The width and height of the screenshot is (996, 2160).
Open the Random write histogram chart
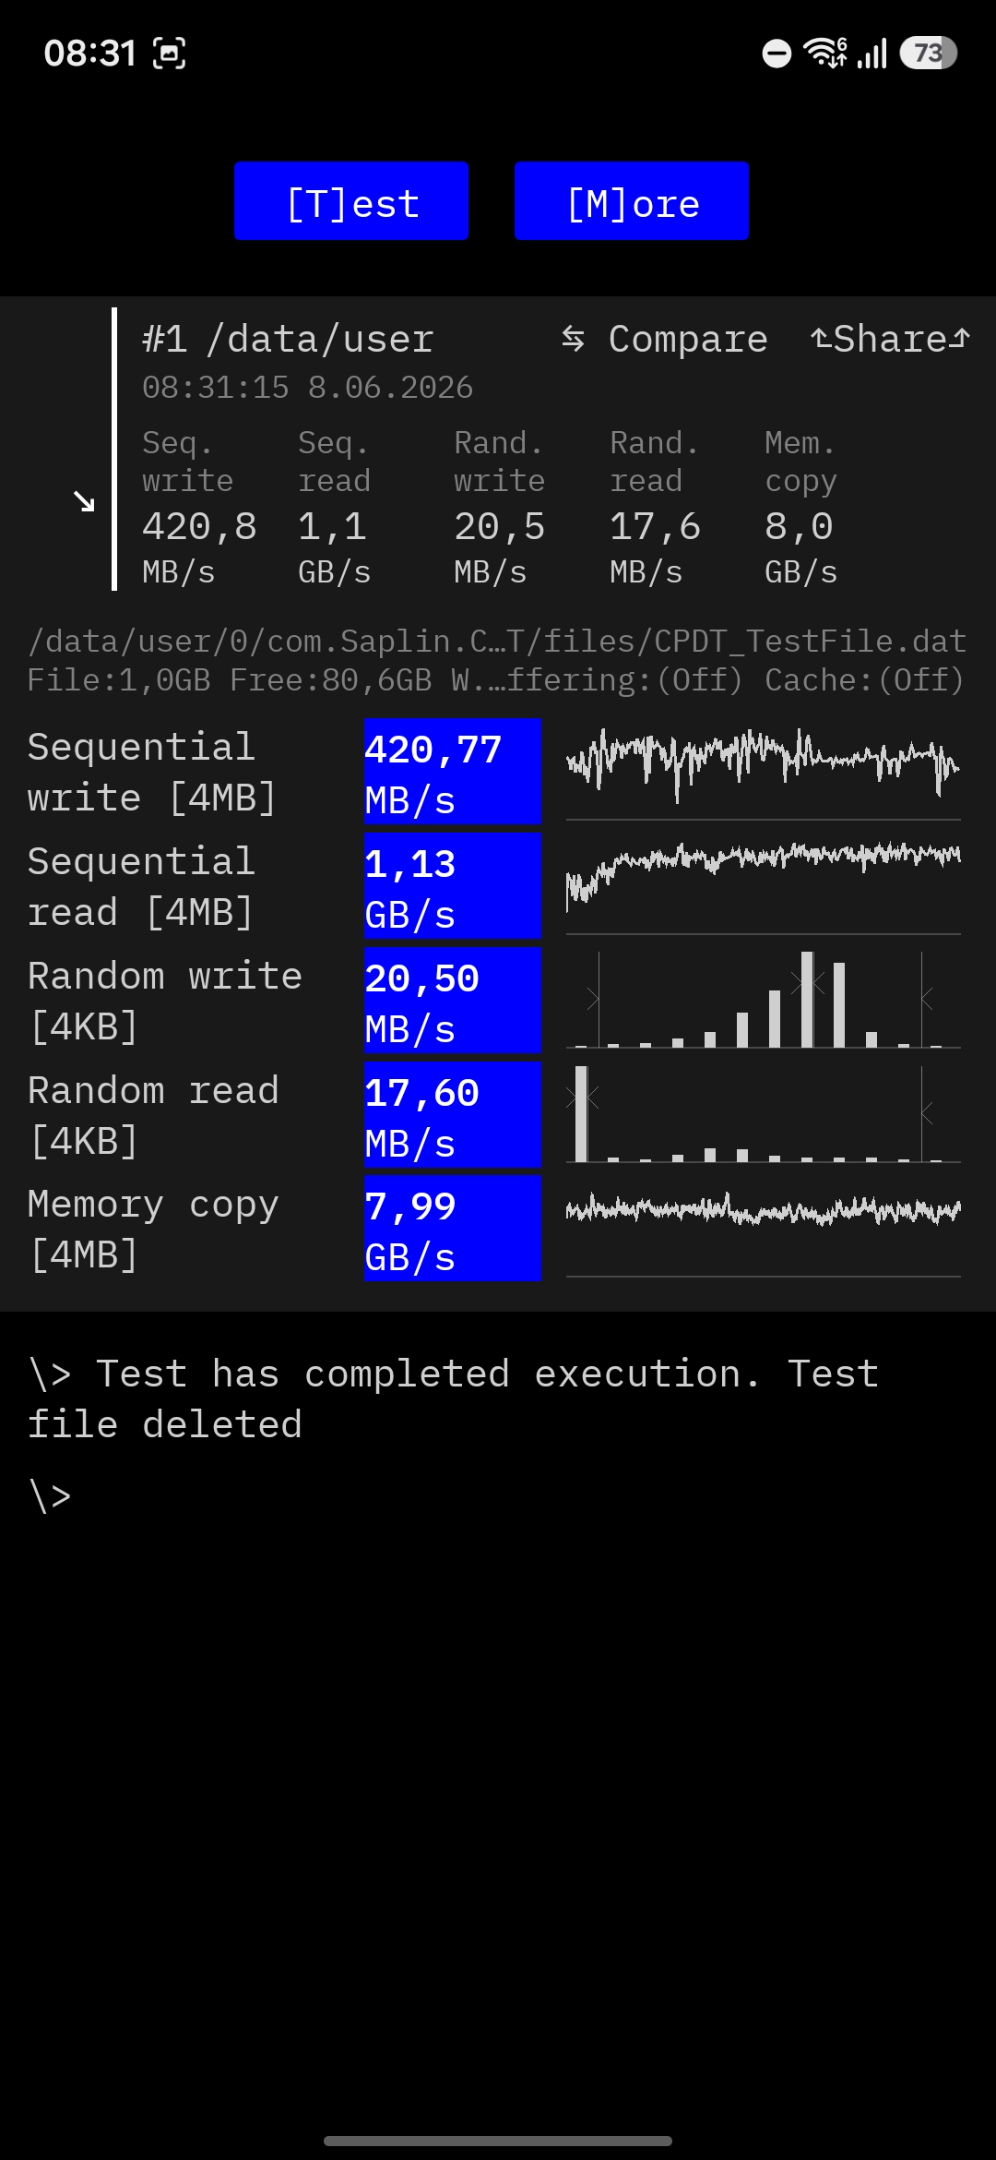pyautogui.click(x=763, y=999)
